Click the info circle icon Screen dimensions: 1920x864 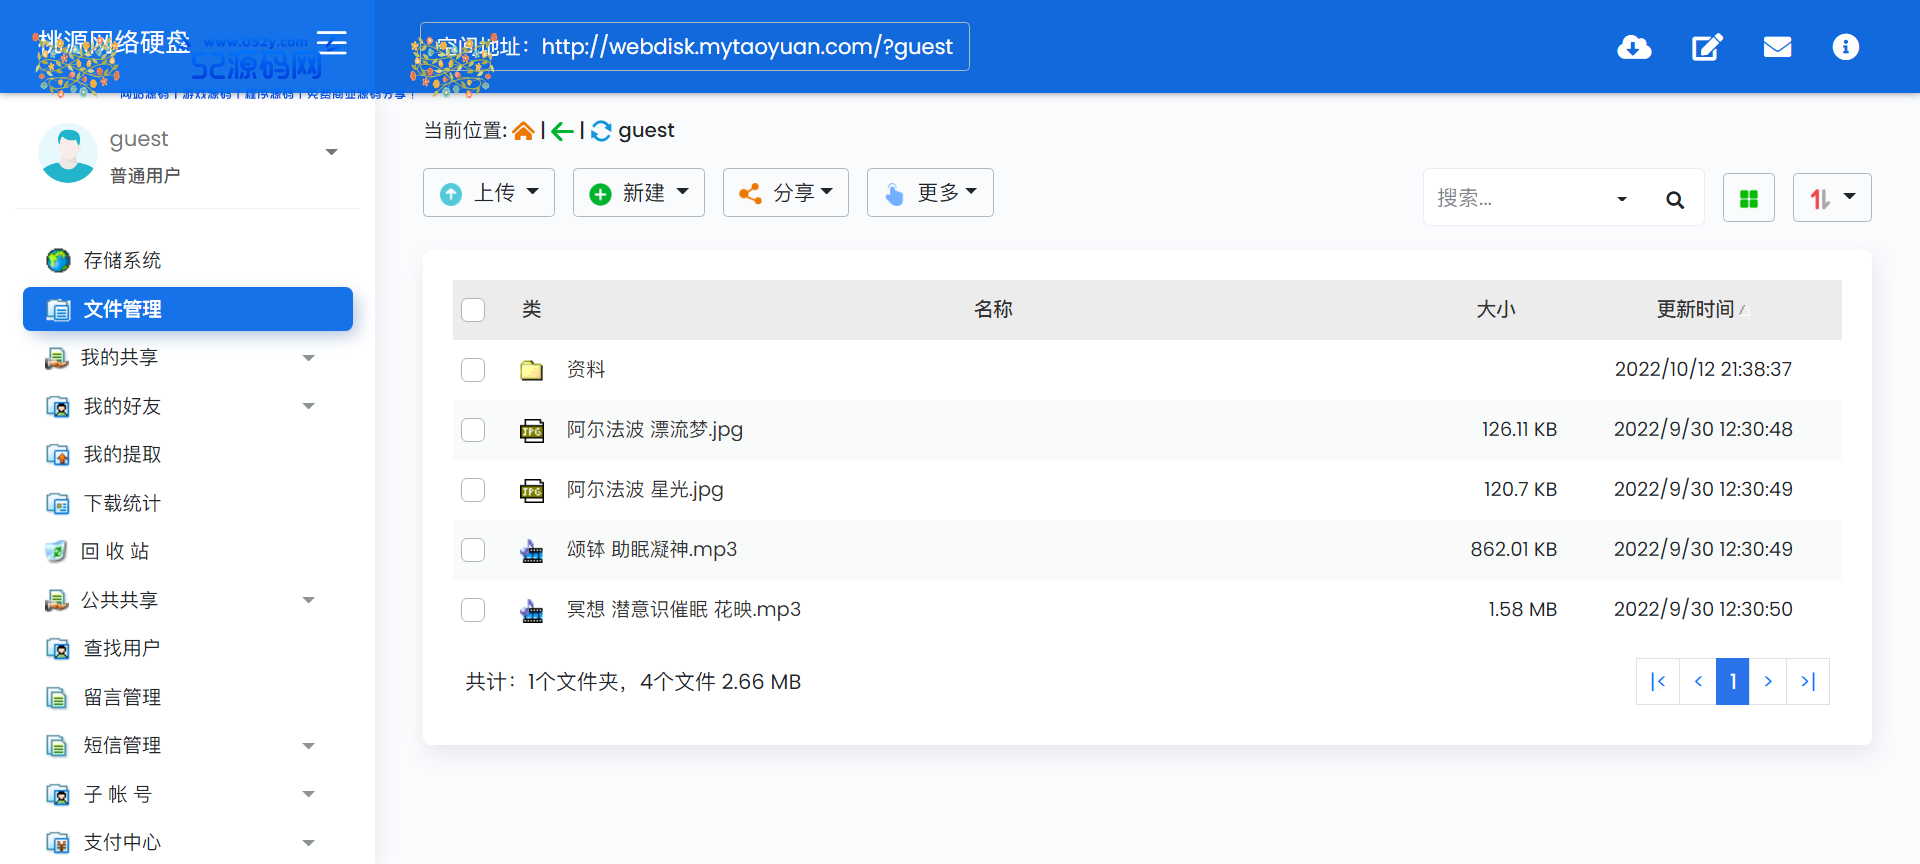tap(1845, 47)
